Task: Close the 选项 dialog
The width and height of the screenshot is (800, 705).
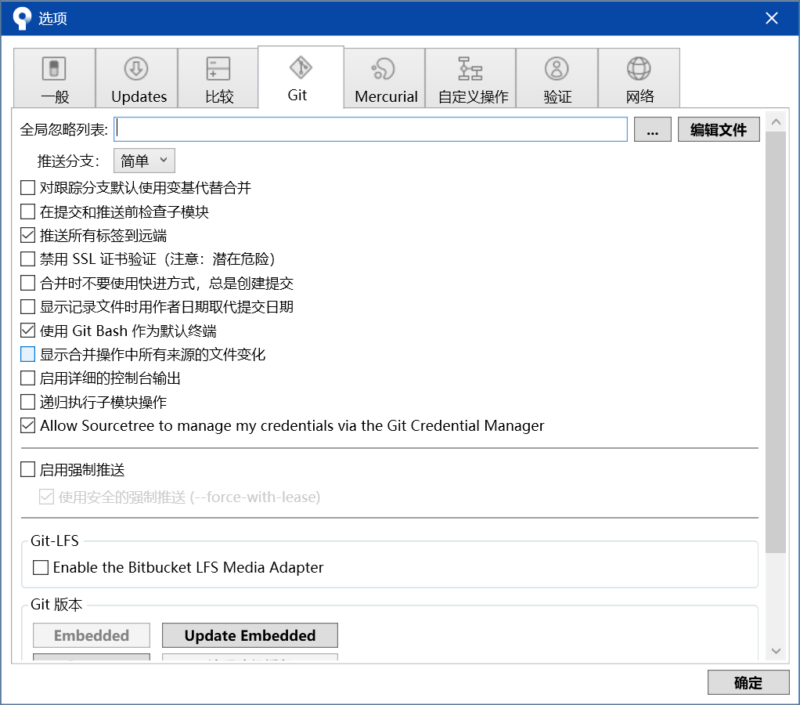Action: pos(771,18)
